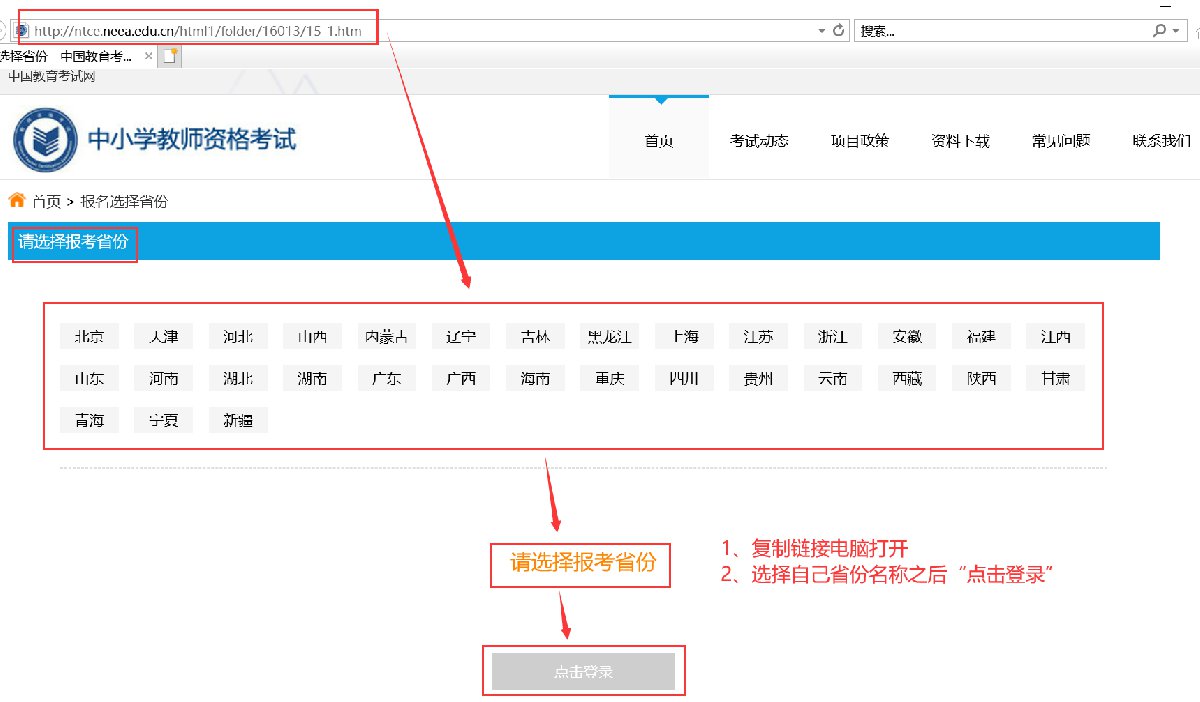Viewport: 1200px width, 702px height.
Task: Select province 新疆
Action: tap(238, 420)
